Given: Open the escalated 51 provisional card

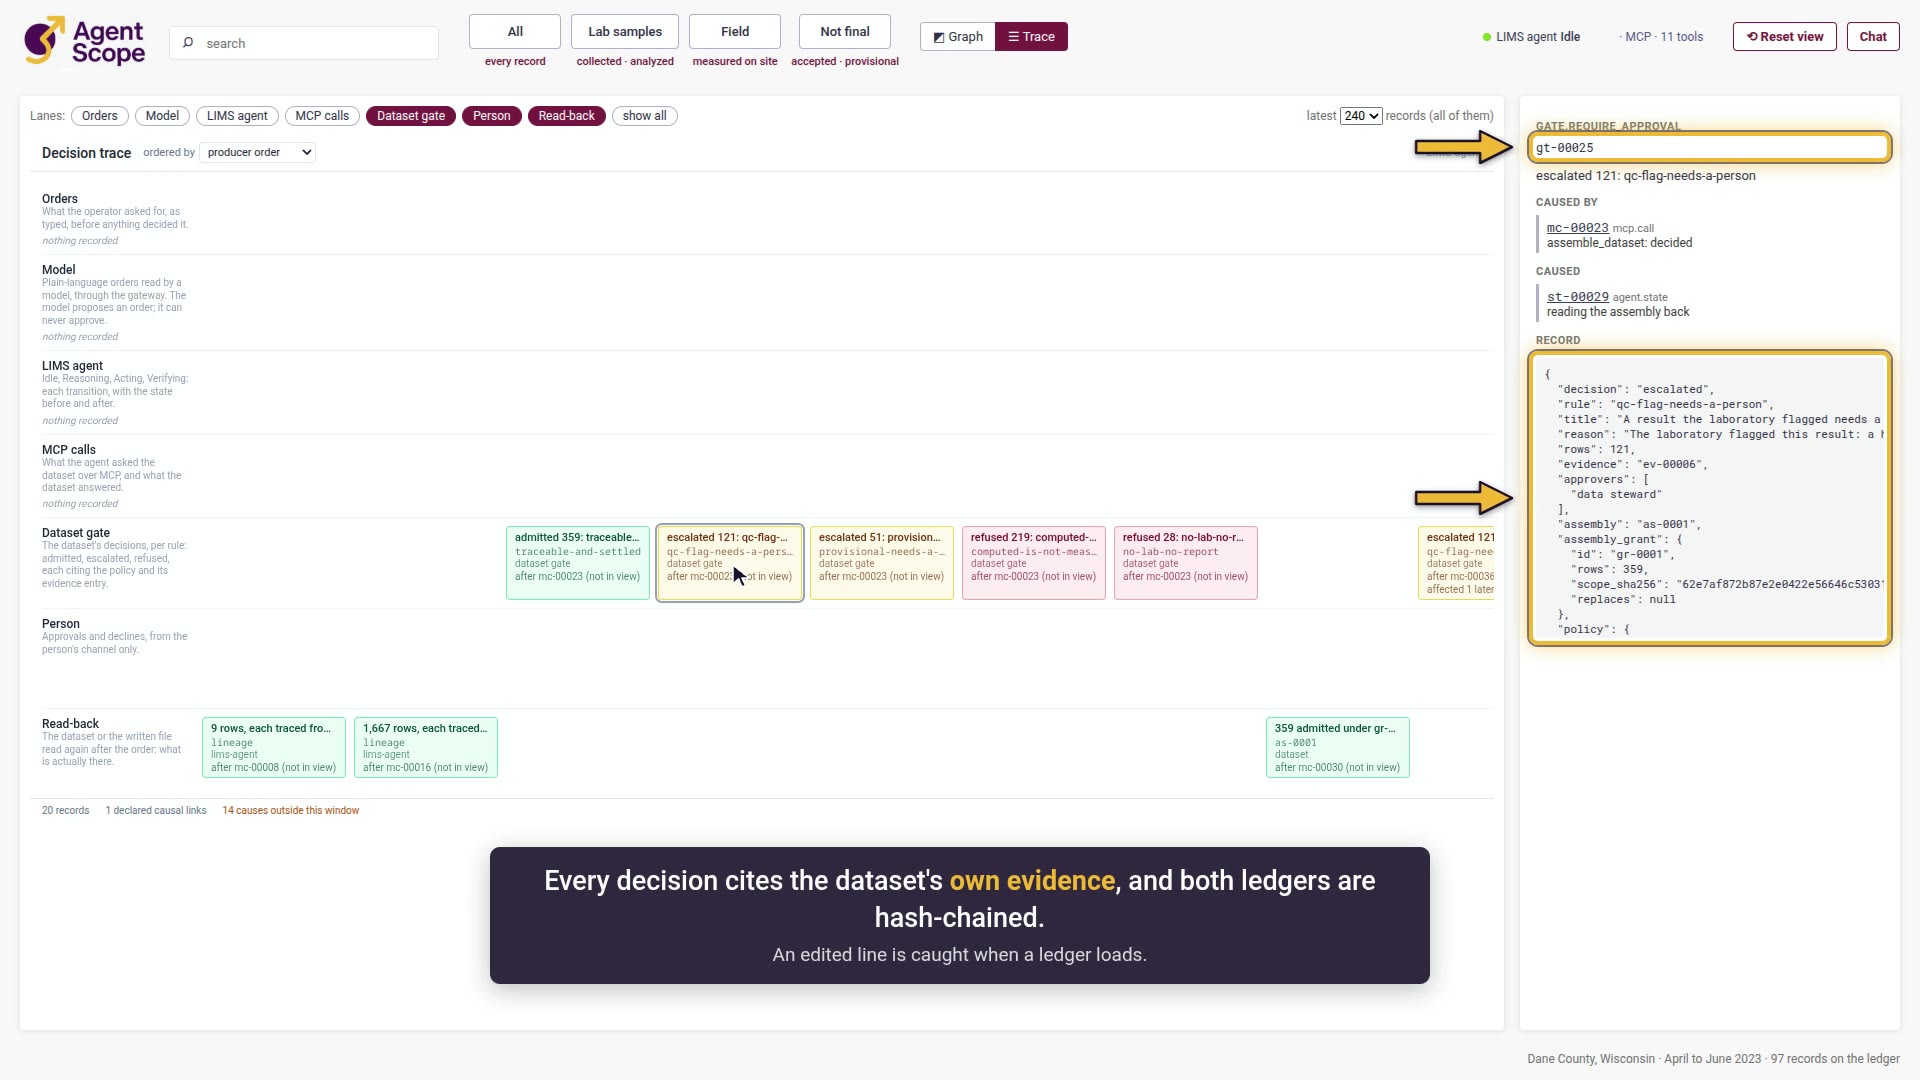Looking at the screenshot, I should click(882, 563).
